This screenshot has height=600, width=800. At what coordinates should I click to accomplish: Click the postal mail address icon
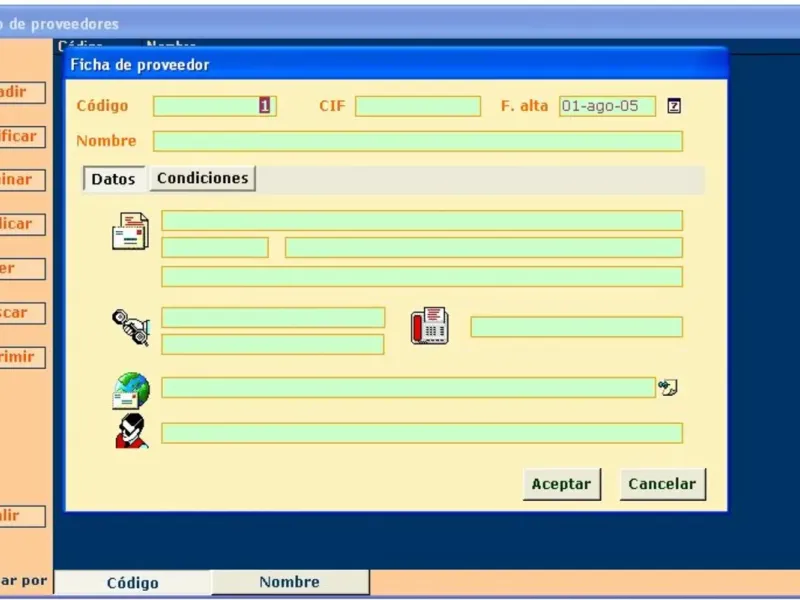pyautogui.click(x=131, y=231)
